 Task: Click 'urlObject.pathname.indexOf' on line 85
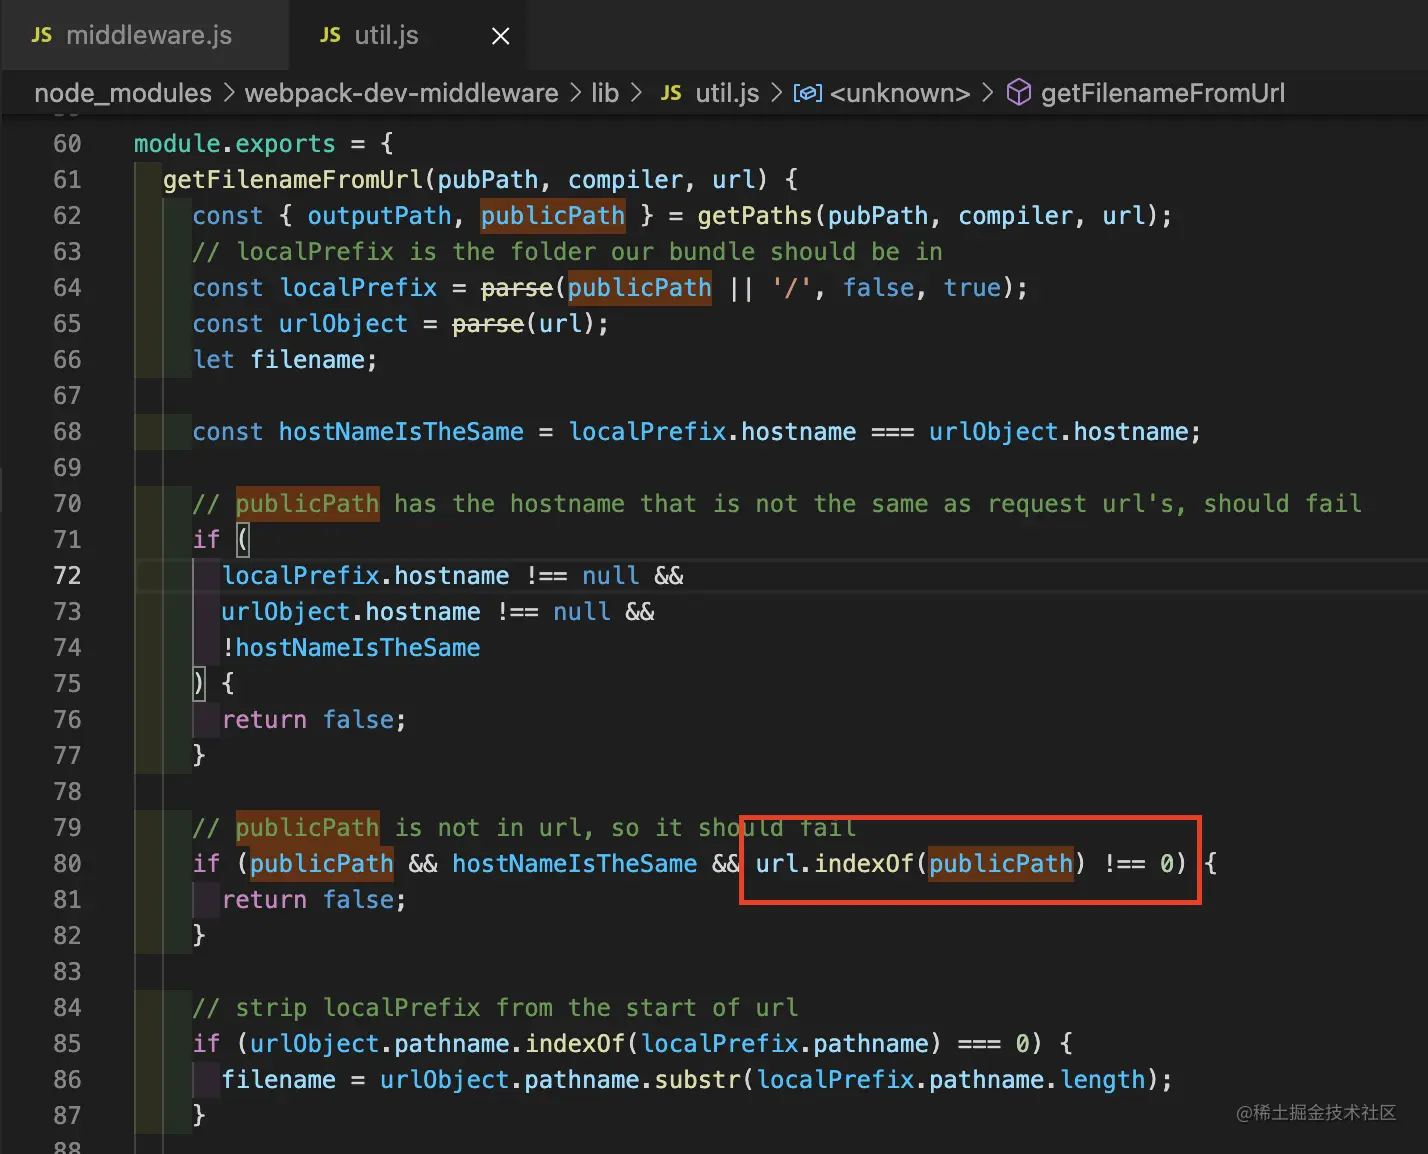(x=437, y=1044)
